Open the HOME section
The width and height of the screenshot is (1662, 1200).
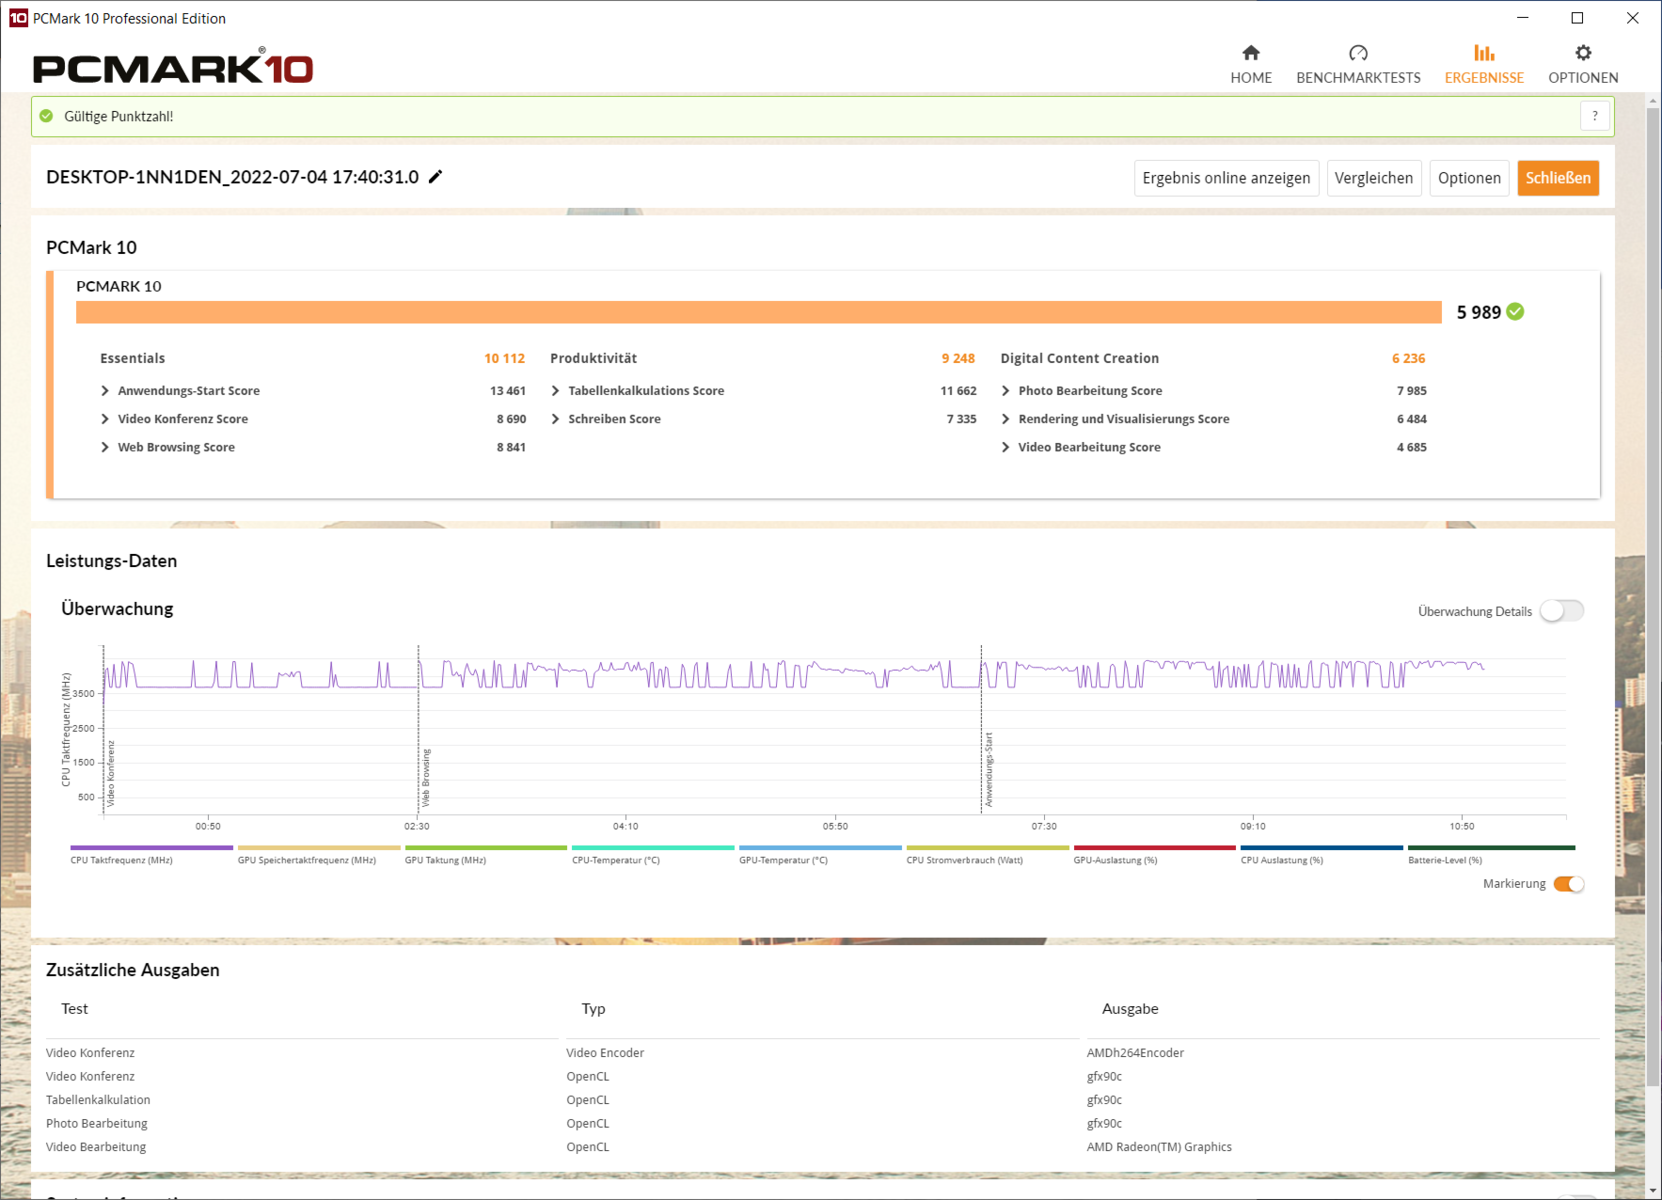click(1251, 64)
